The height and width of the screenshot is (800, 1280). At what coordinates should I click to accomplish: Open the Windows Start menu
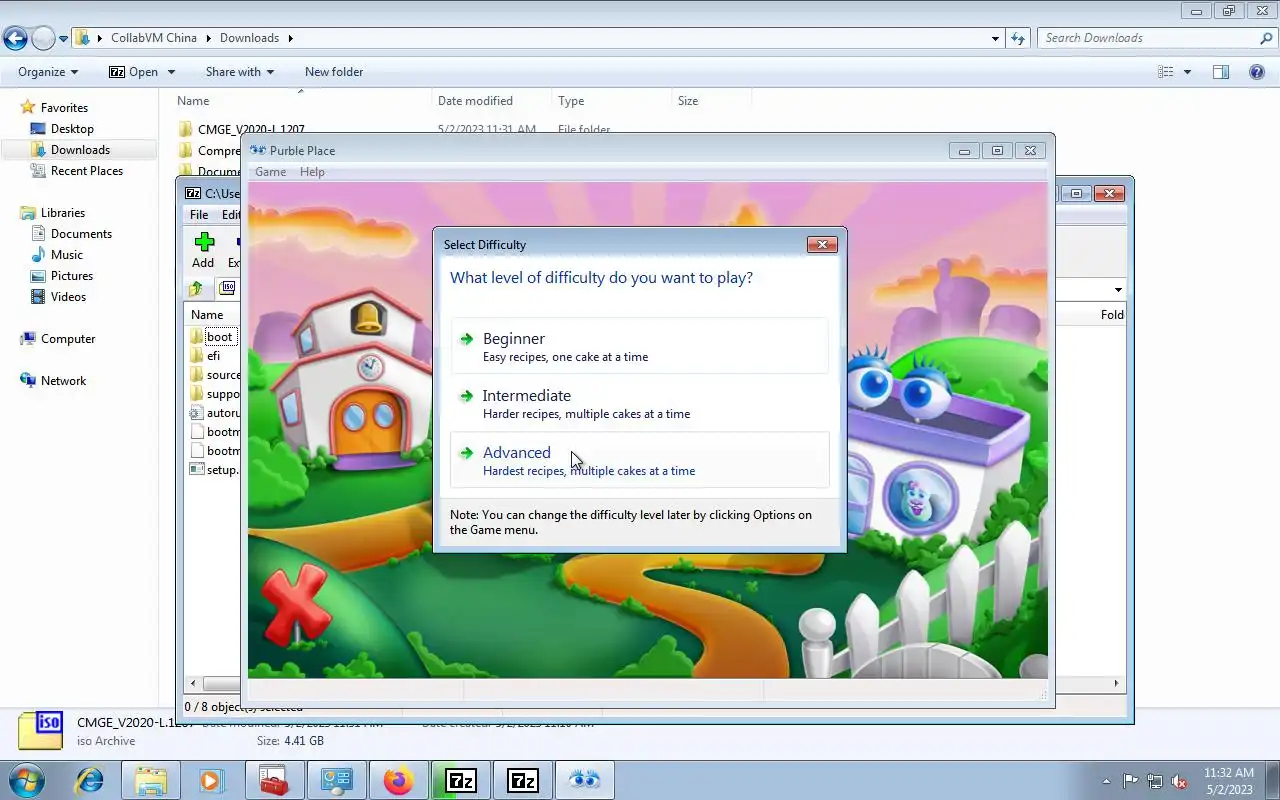[27, 780]
